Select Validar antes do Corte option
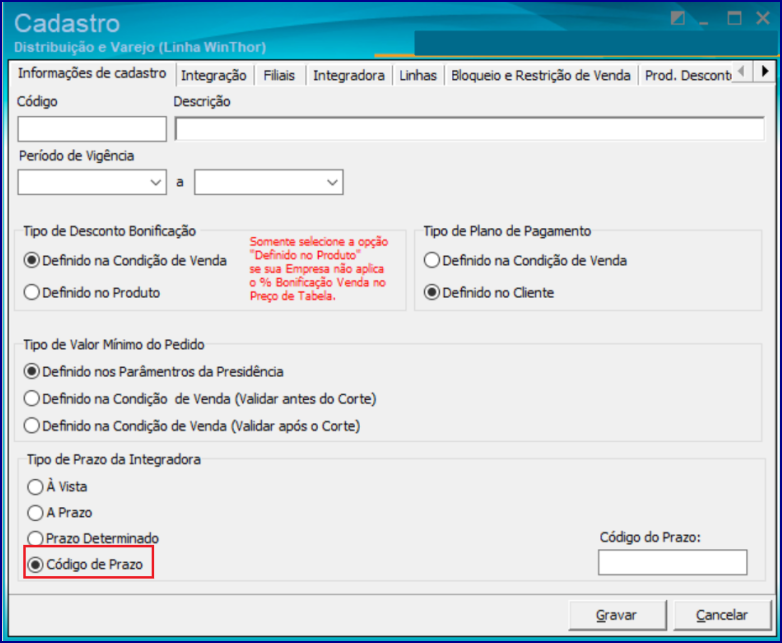782x643 pixels. tap(200, 399)
